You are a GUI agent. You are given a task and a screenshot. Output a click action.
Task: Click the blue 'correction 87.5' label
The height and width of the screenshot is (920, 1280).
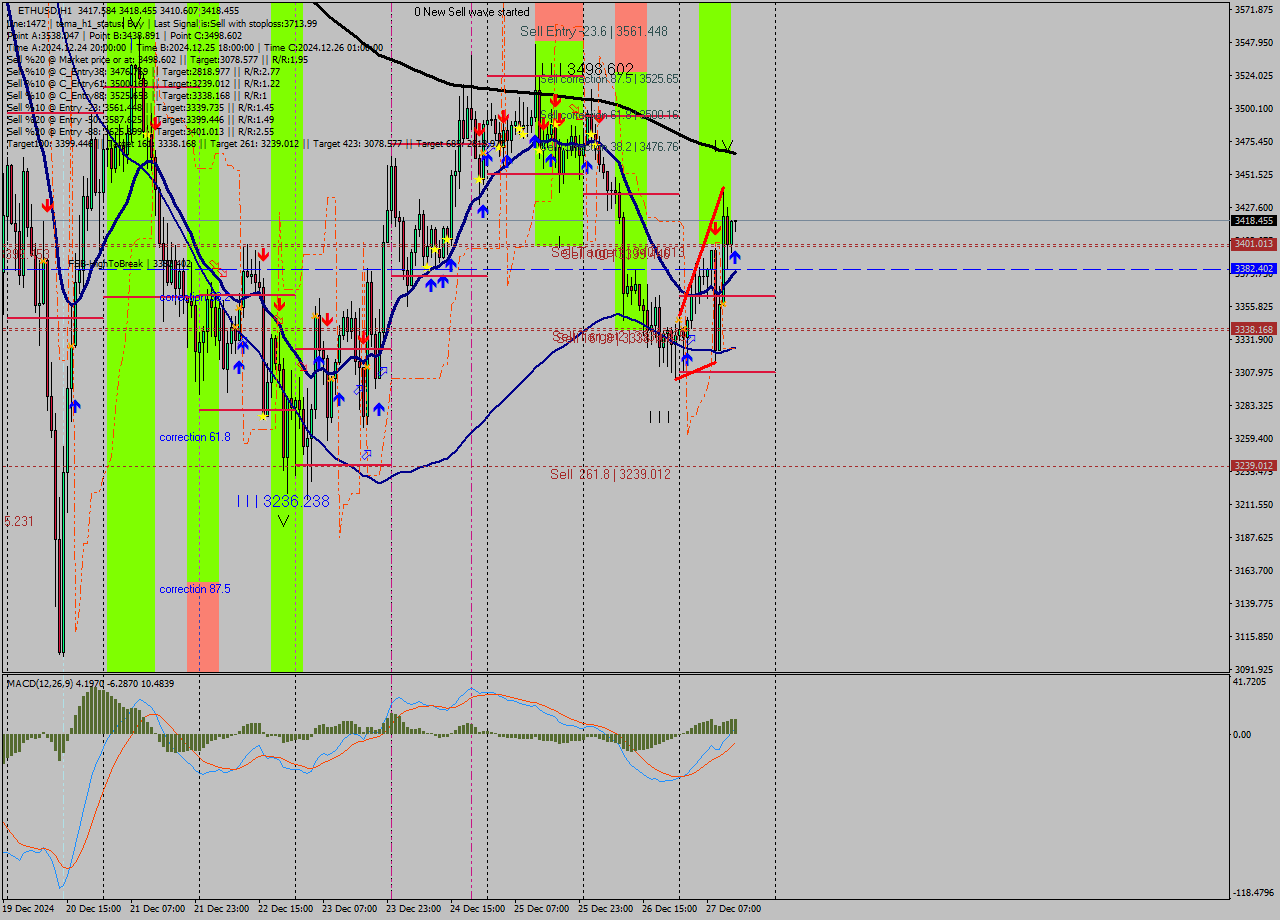click(x=195, y=589)
